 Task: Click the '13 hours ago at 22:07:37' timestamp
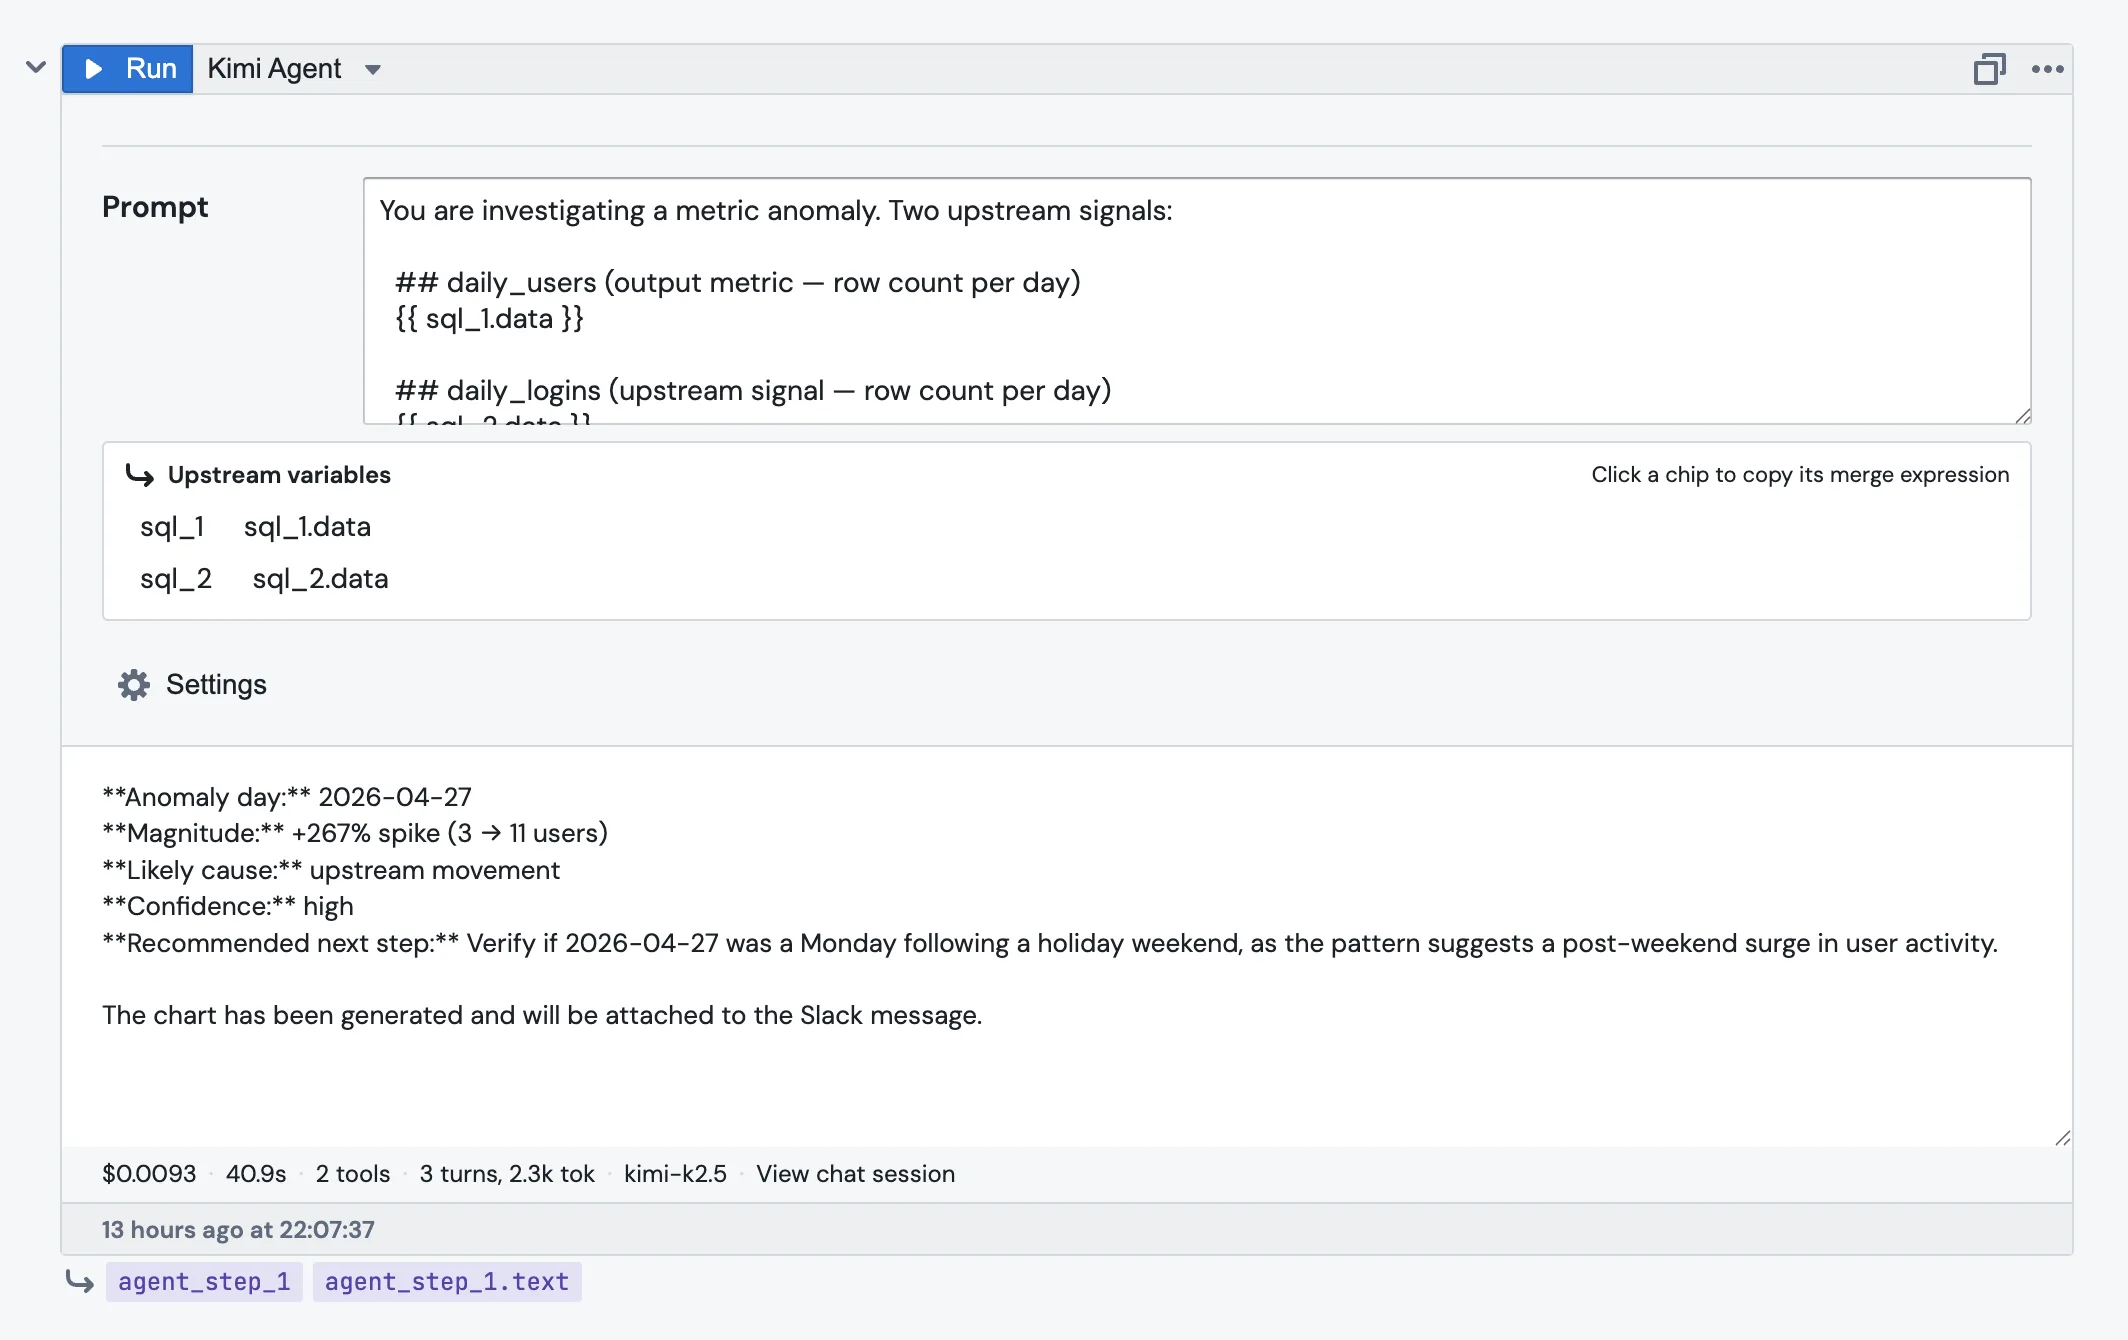pyautogui.click(x=238, y=1230)
